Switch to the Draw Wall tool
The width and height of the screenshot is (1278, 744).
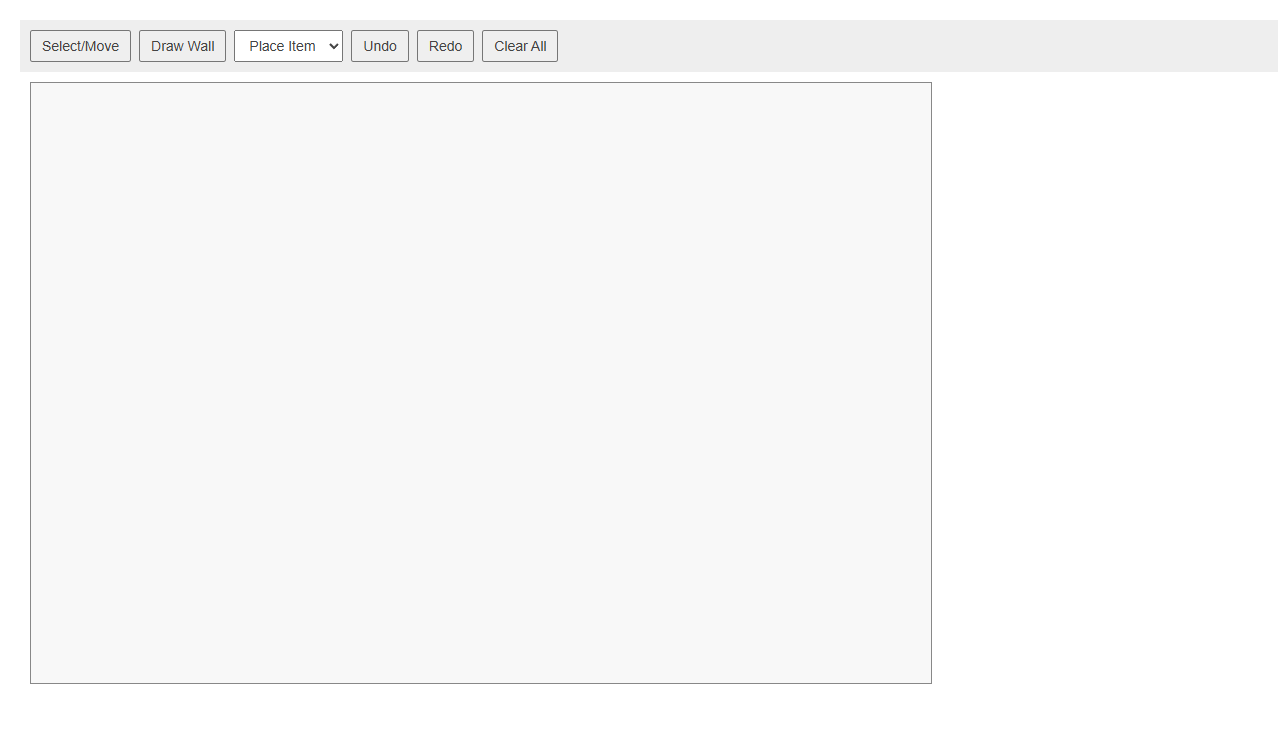(182, 46)
